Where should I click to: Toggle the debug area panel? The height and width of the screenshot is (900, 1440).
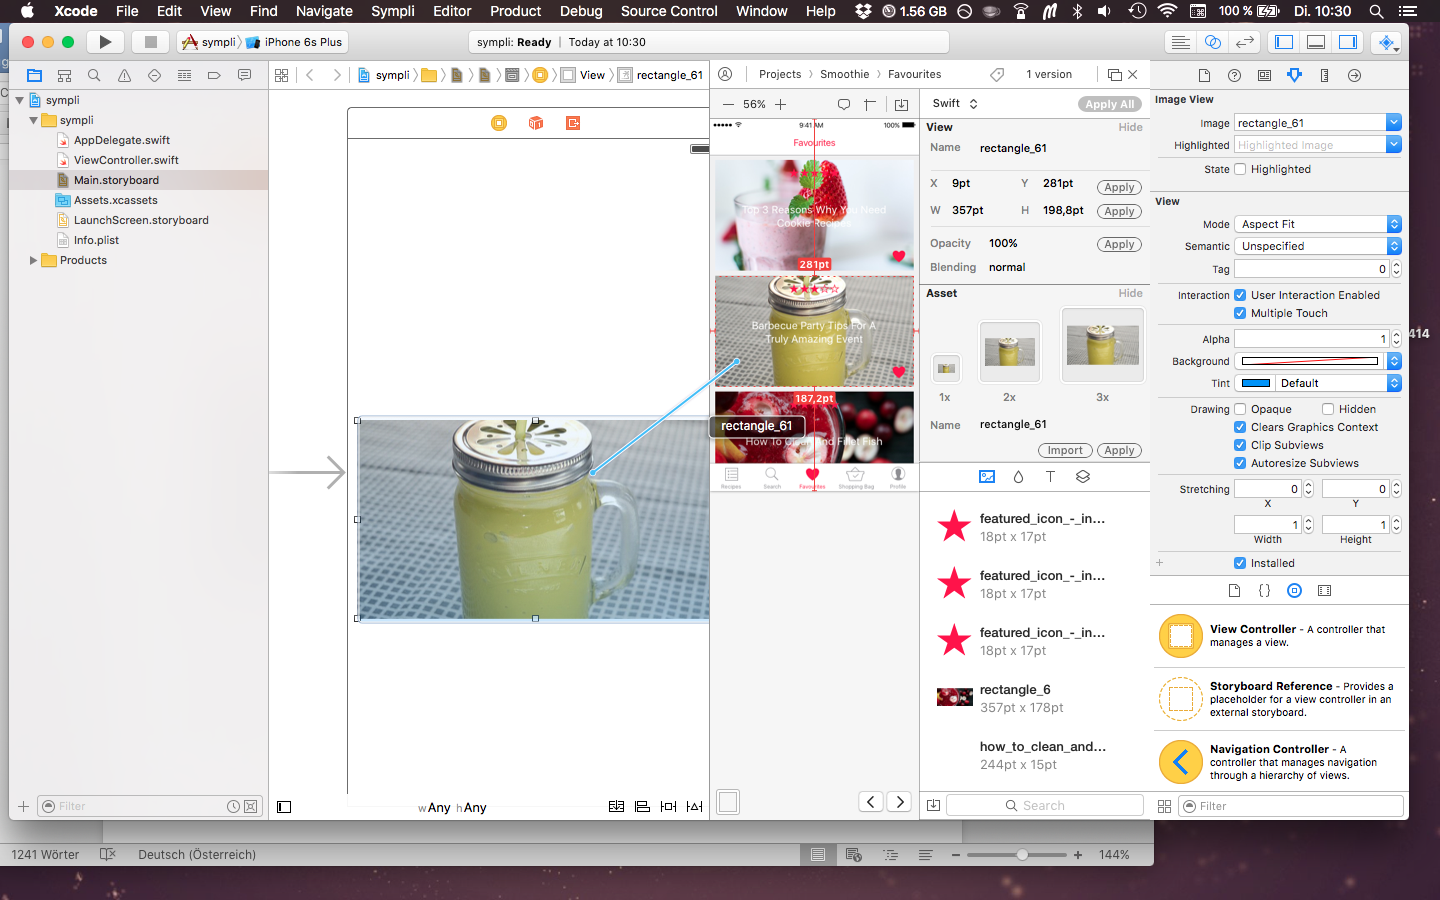[x=1317, y=42]
